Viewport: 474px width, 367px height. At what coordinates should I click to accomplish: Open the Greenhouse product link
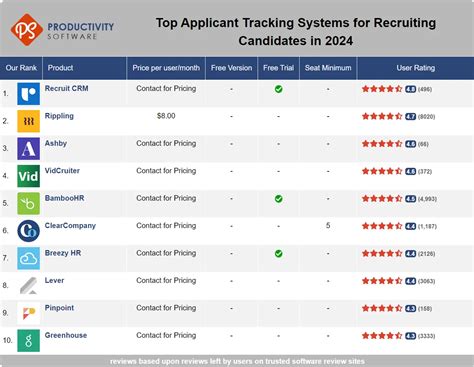tap(66, 335)
